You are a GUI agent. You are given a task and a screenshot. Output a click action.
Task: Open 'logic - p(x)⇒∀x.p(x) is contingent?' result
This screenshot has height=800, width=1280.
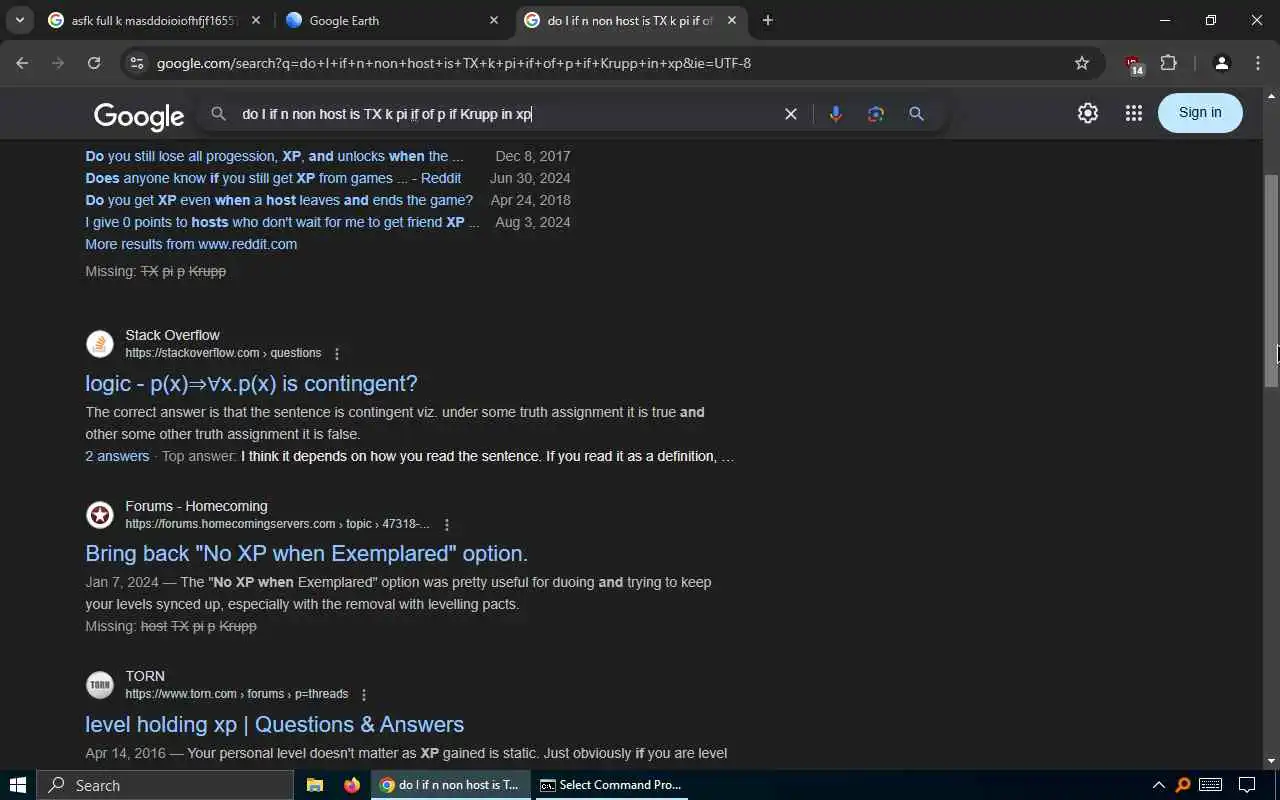pyautogui.click(x=251, y=383)
